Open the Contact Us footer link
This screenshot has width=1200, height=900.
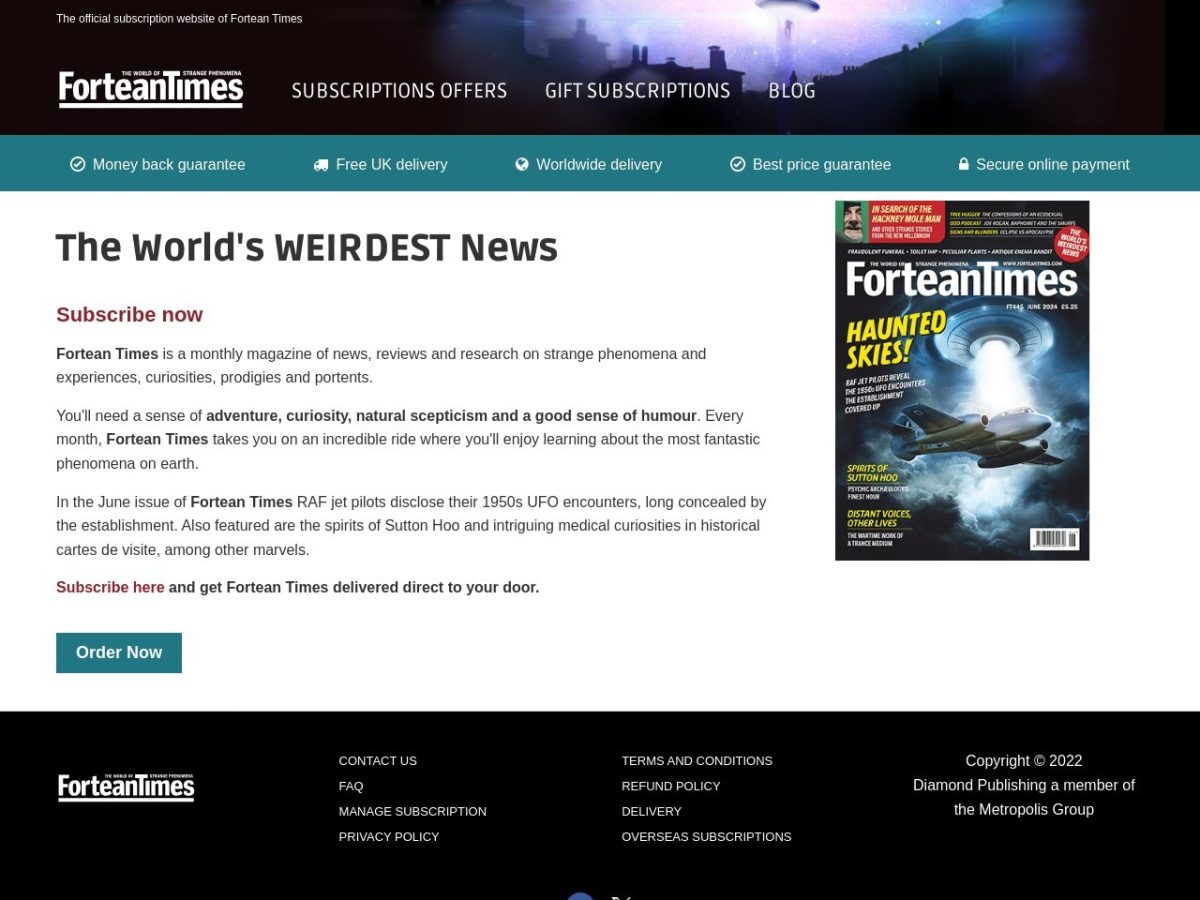tap(378, 760)
